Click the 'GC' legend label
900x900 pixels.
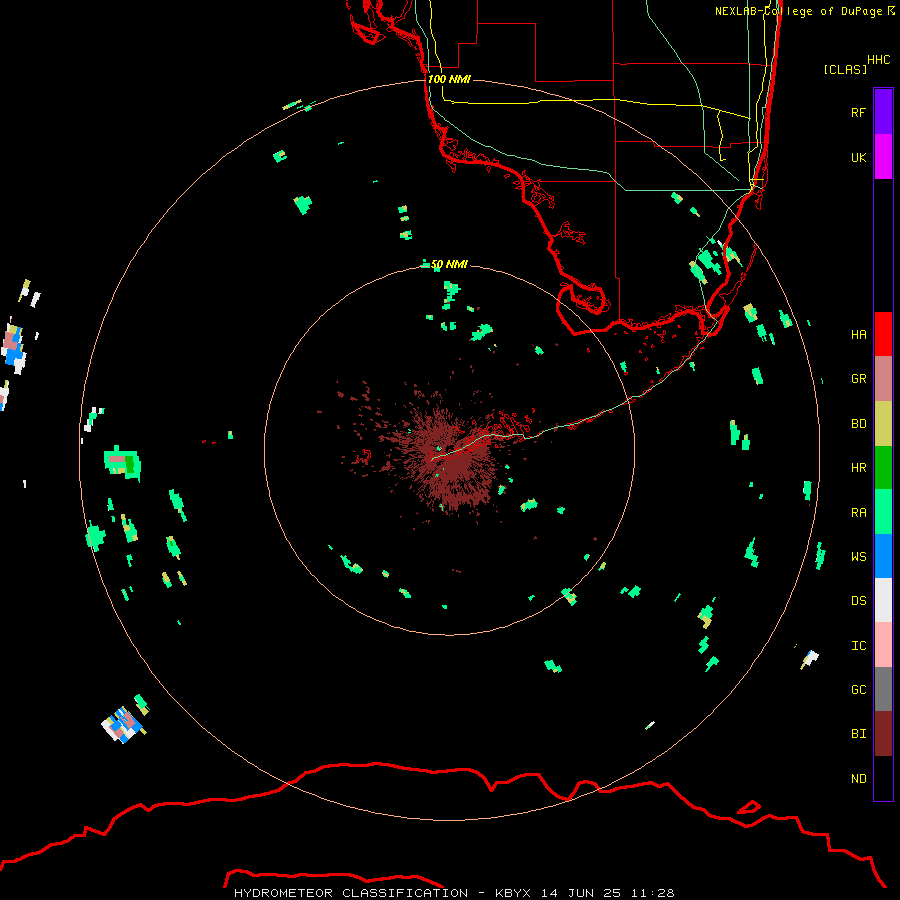(859, 690)
